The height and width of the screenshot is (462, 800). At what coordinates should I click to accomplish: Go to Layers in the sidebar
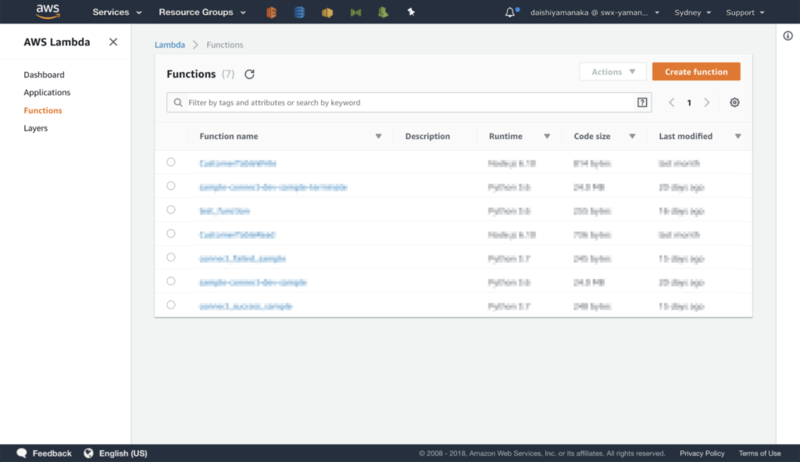[x=36, y=128]
